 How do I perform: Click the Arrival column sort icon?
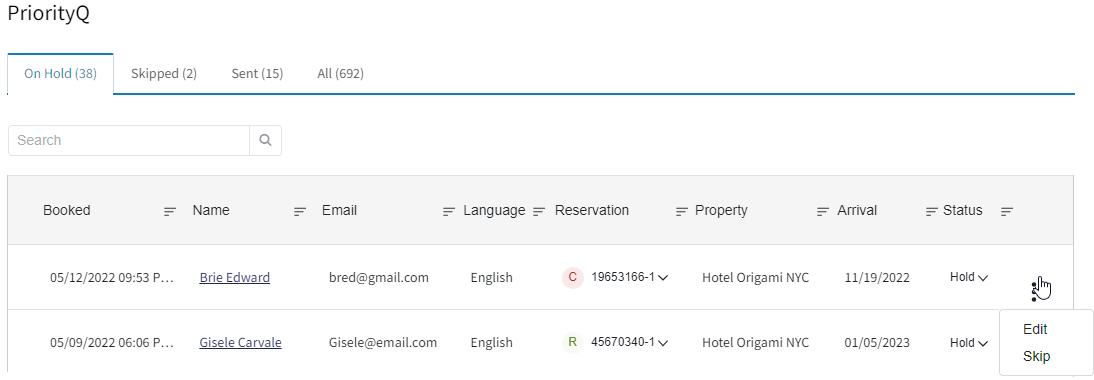[x=931, y=211]
